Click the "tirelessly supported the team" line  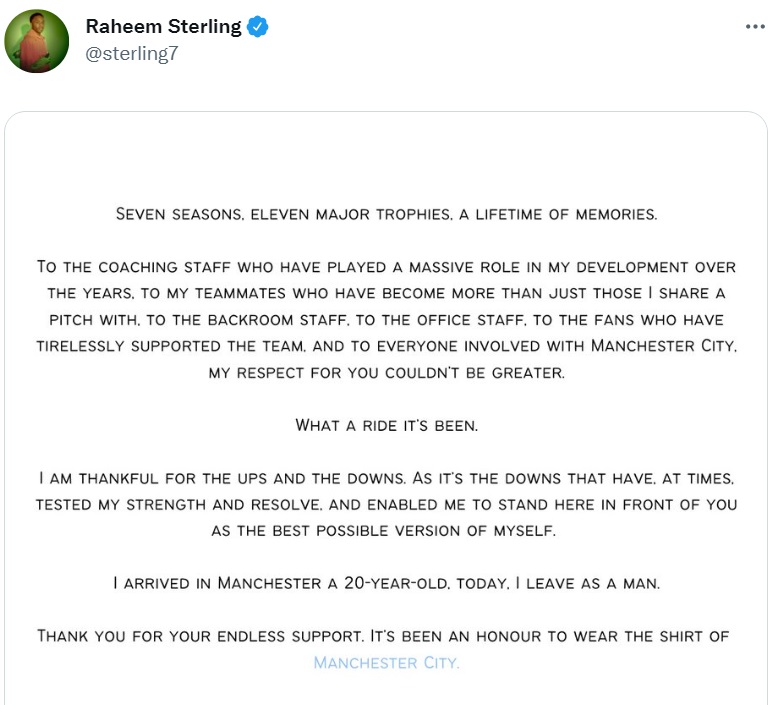click(x=386, y=346)
